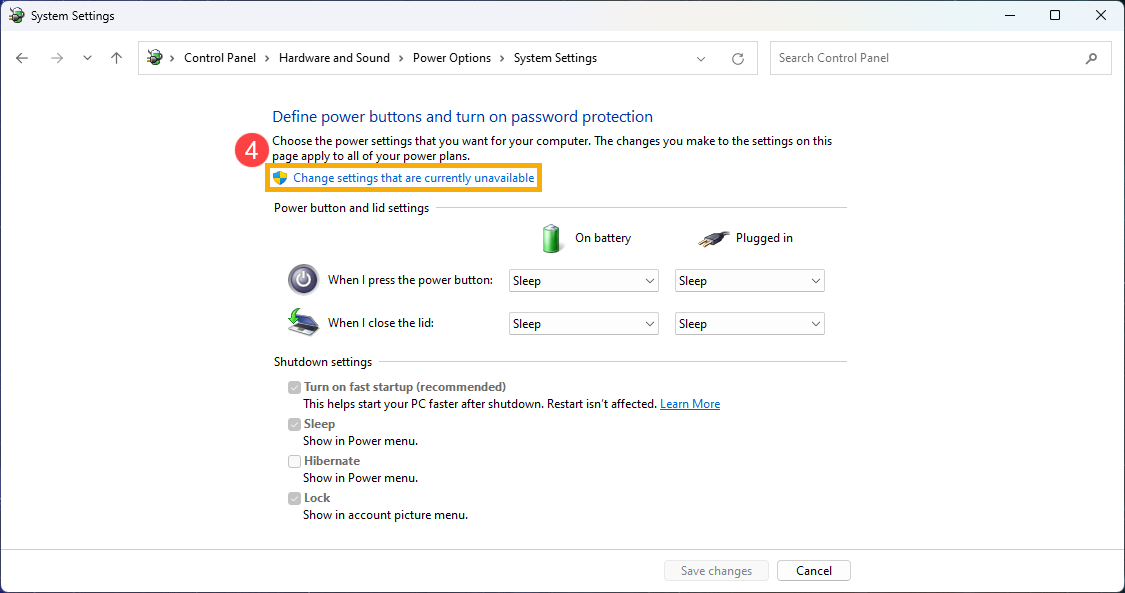Click the Search Control Panel field
This screenshot has height=593, width=1125.
point(925,58)
